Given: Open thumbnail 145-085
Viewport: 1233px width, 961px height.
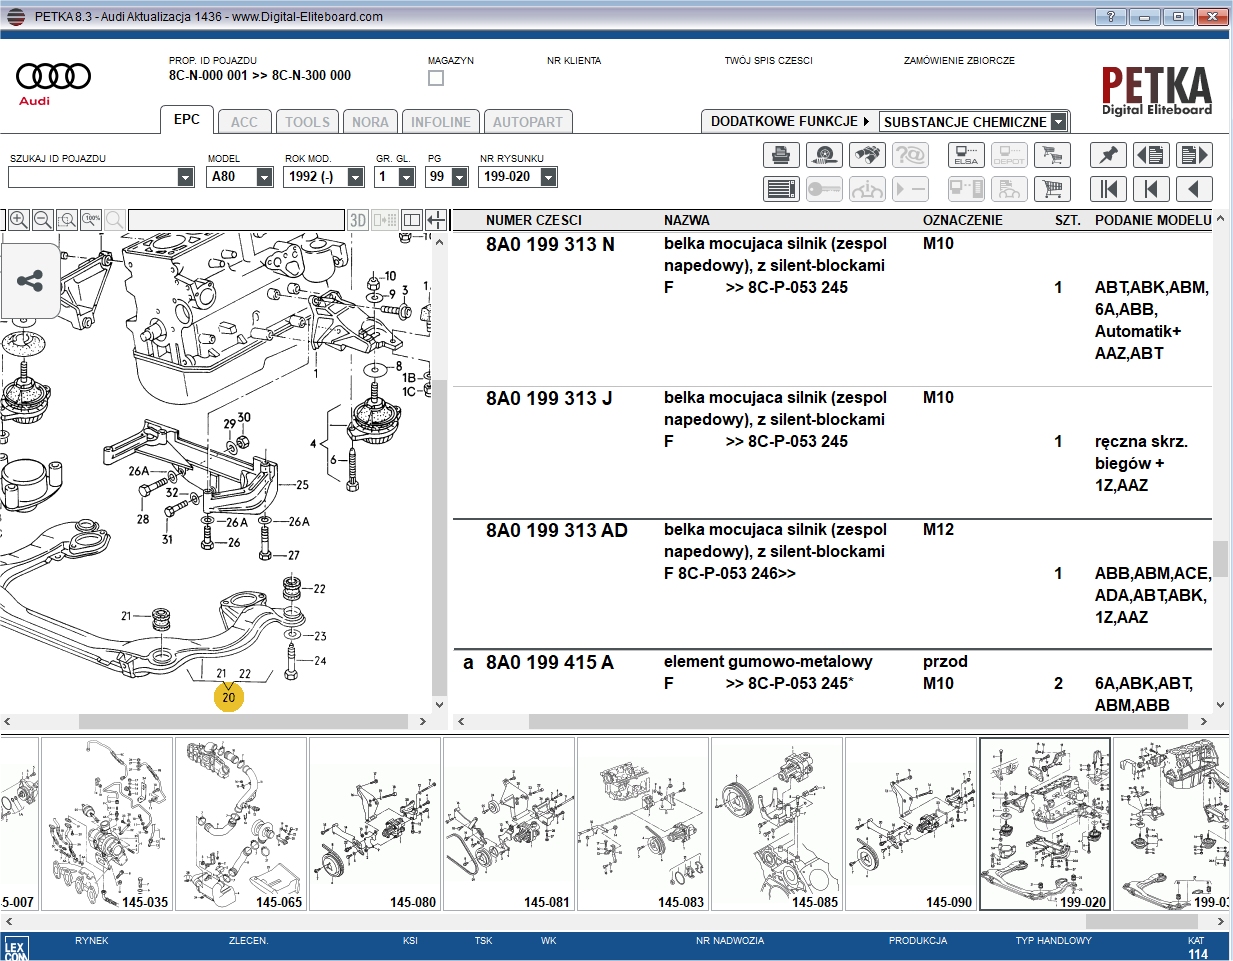Looking at the screenshot, I should [777, 824].
